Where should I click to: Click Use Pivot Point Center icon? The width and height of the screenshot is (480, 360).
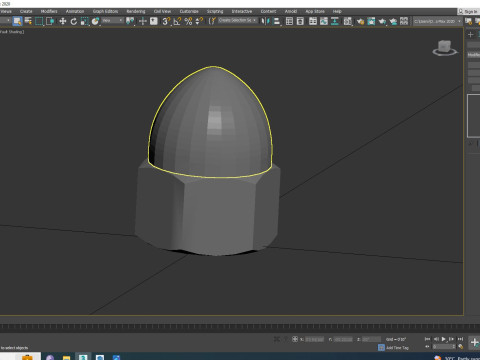[130, 21]
